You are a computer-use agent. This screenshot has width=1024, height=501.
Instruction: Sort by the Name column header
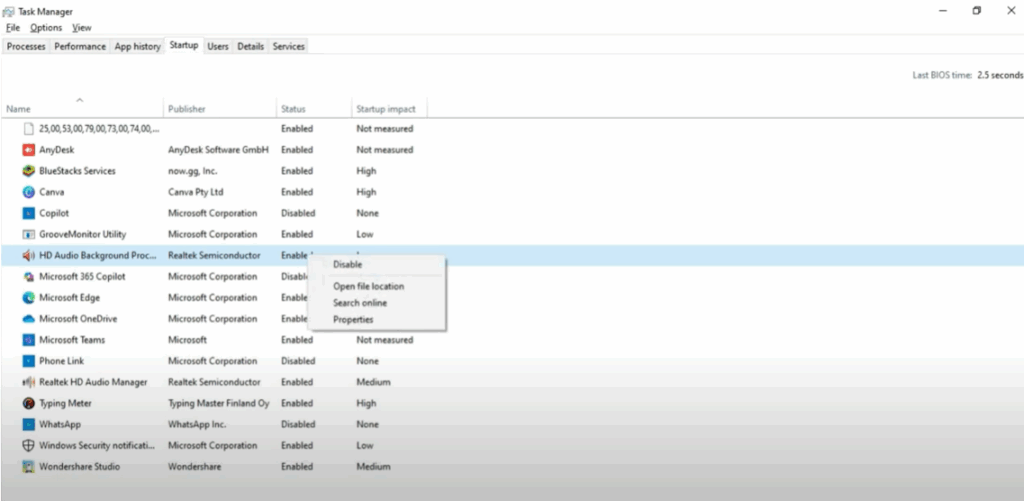18,109
